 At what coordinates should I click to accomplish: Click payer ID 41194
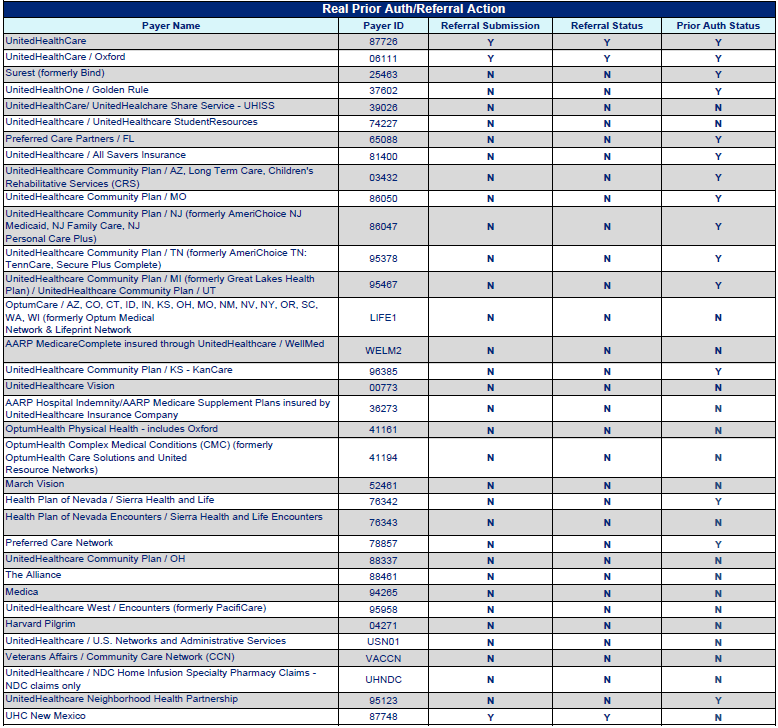pos(383,458)
